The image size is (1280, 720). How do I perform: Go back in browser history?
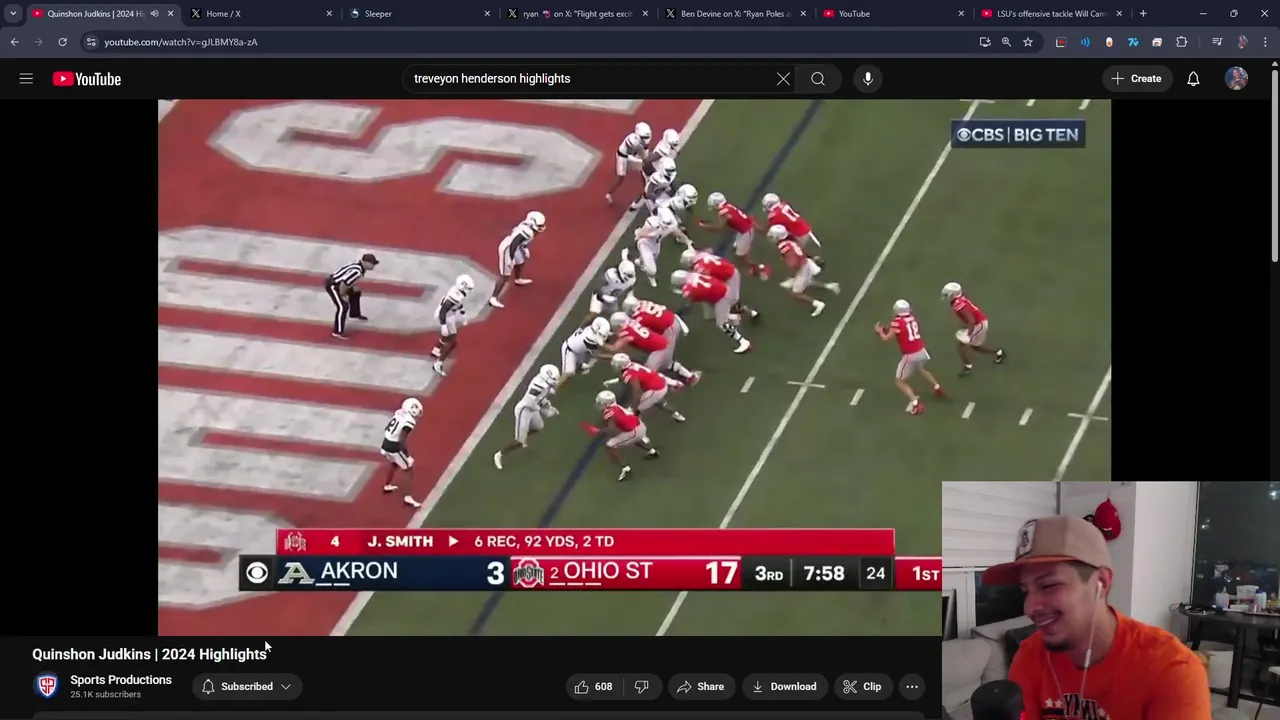click(x=14, y=42)
